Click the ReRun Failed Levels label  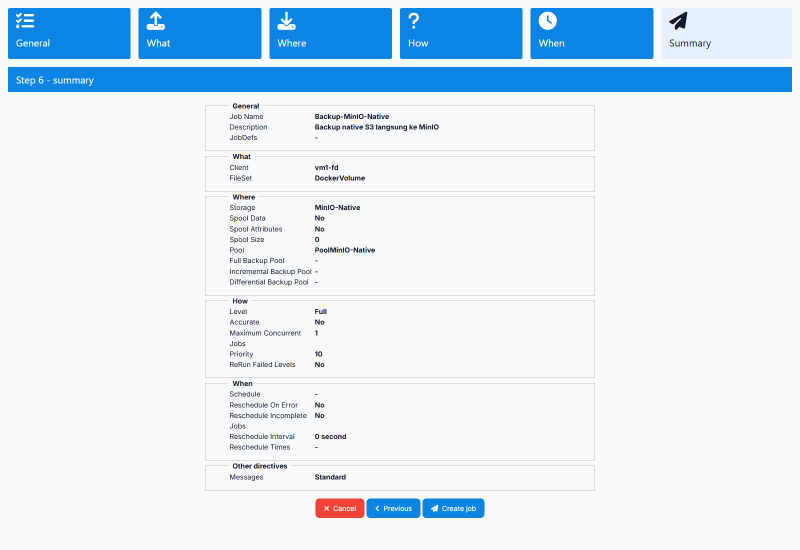pyautogui.click(x=262, y=365)
